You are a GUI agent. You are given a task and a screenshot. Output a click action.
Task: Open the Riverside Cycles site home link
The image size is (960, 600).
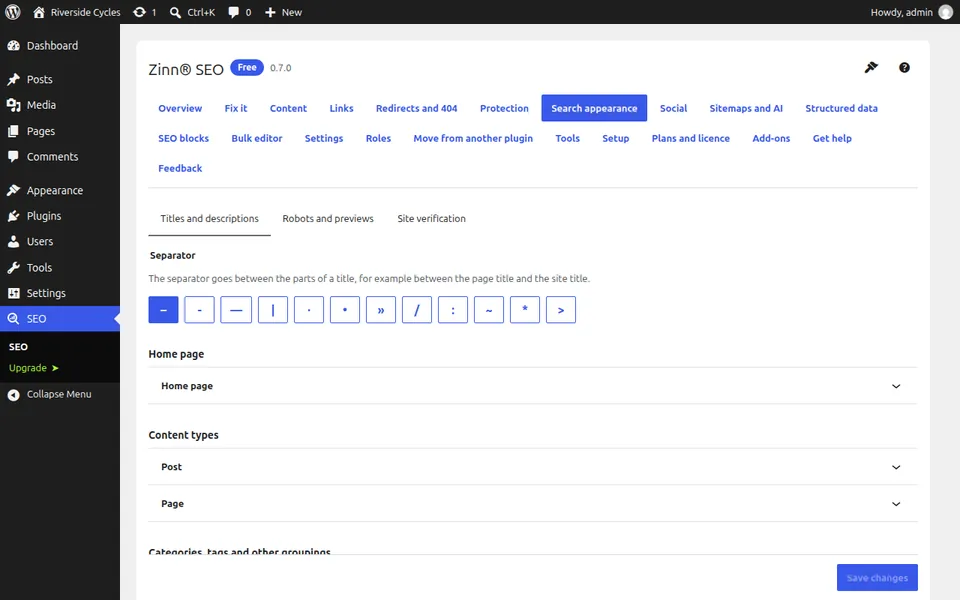pyautogui.click(x=77, y=12)
